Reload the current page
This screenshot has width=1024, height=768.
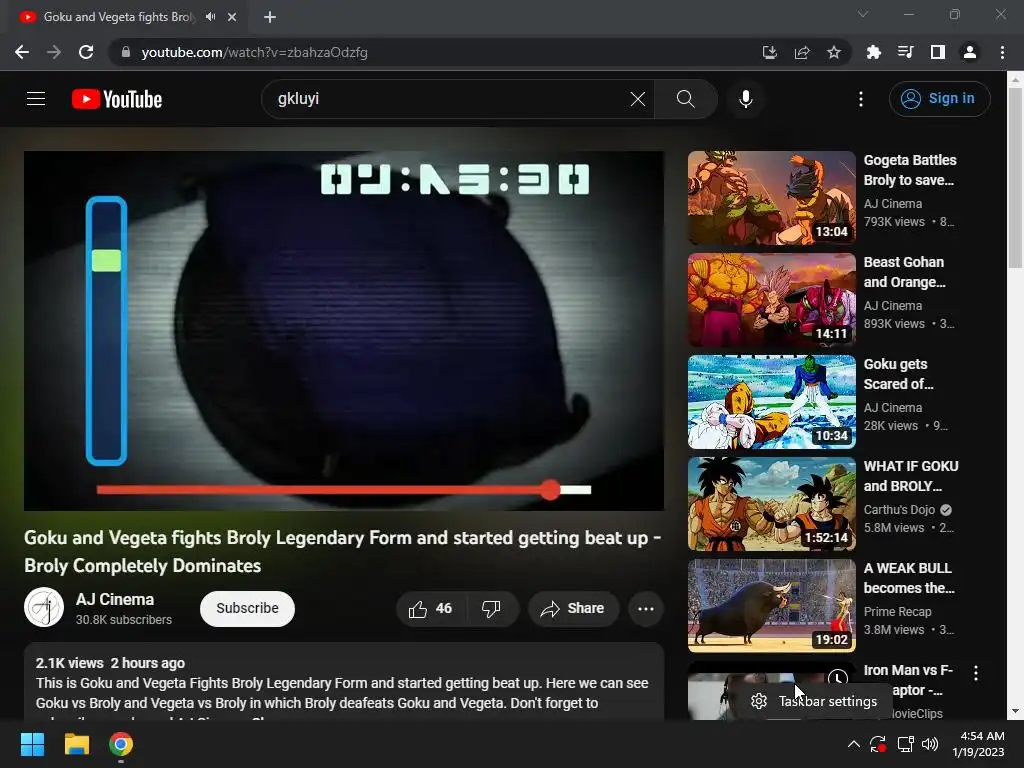(x=86, y=52)
